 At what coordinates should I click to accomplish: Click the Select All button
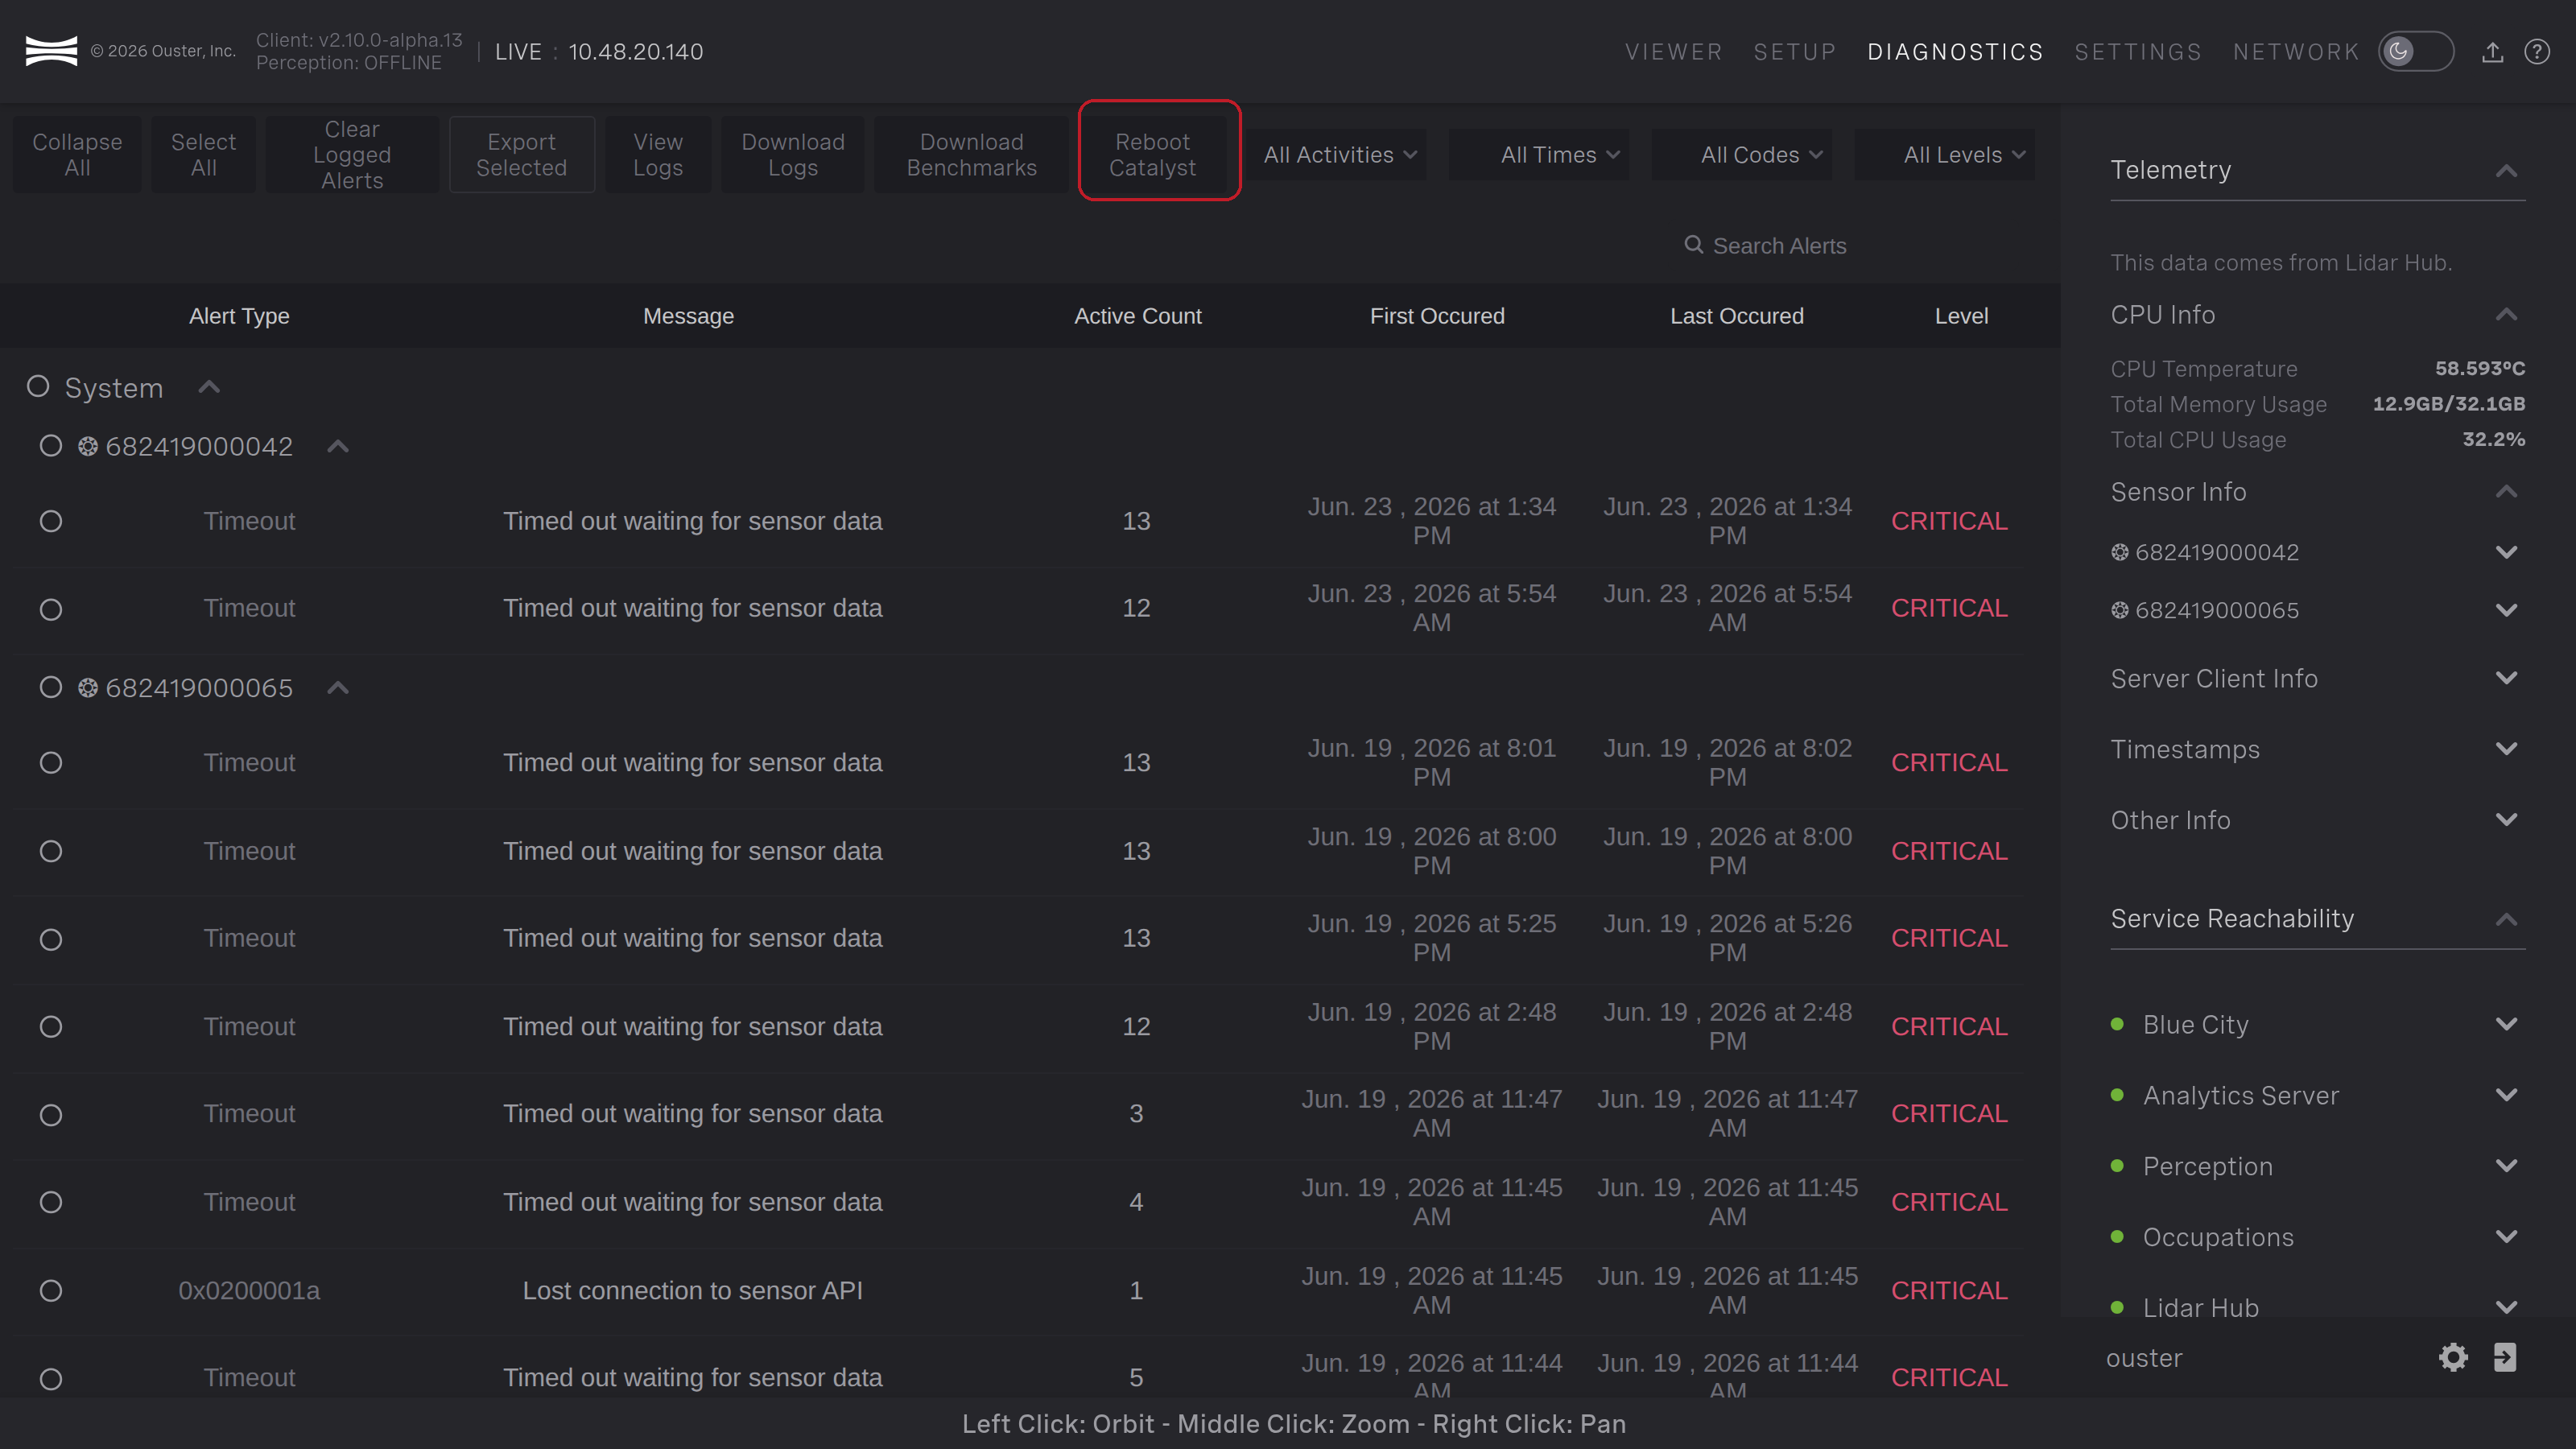(x=203, y=155)
